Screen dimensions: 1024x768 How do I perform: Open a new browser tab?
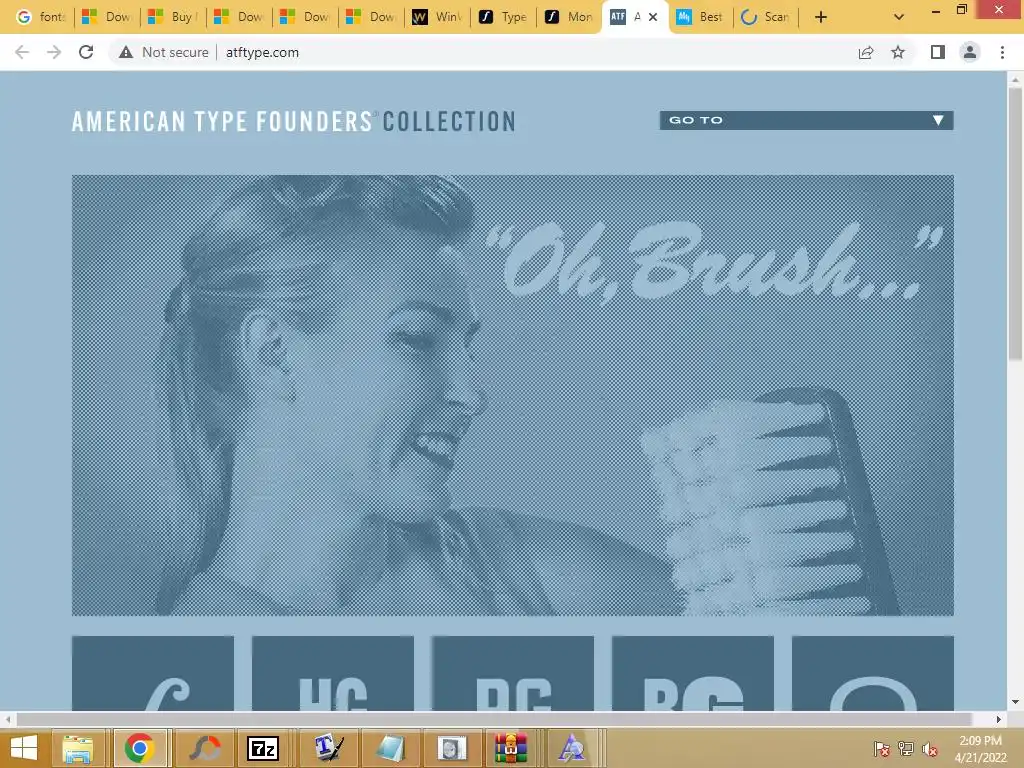(x=821, y=17)
